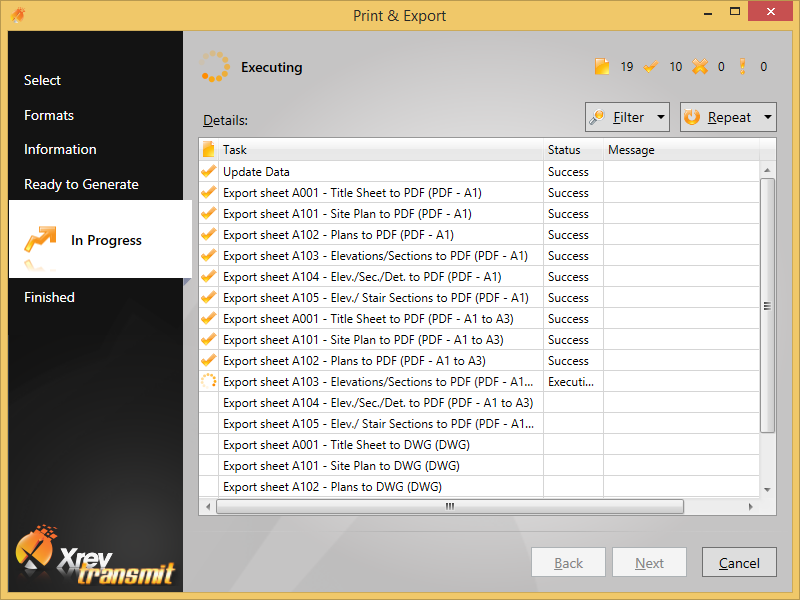Click Success status of Update Data row
The height and width of the screenshot is (600, 800).
coord(568,172)
